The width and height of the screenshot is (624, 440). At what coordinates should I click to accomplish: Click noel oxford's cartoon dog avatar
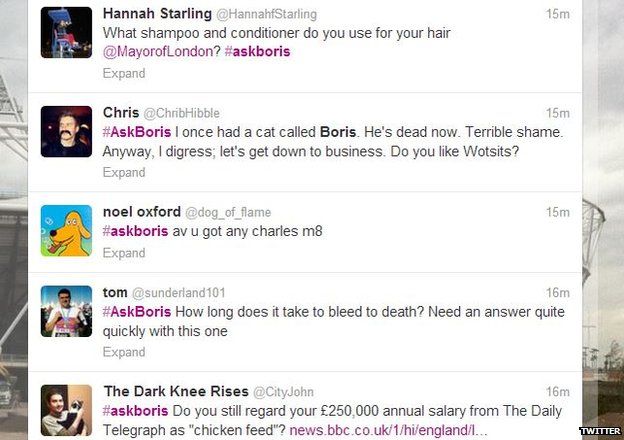(66, 230)
